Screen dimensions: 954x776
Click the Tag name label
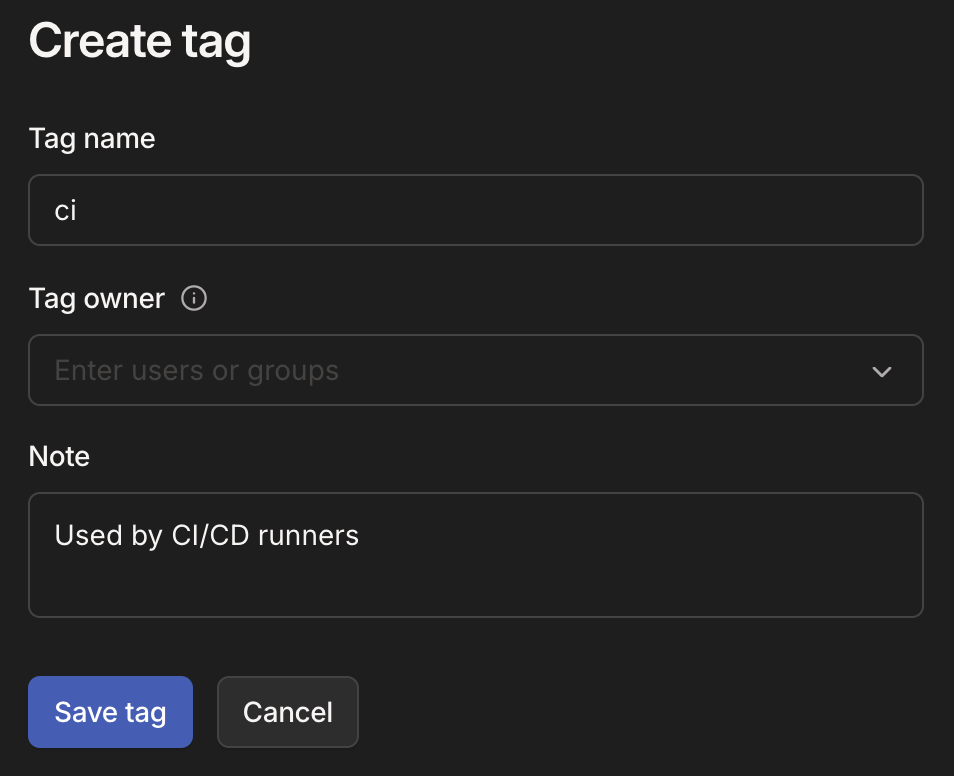(x=91, y=138)
